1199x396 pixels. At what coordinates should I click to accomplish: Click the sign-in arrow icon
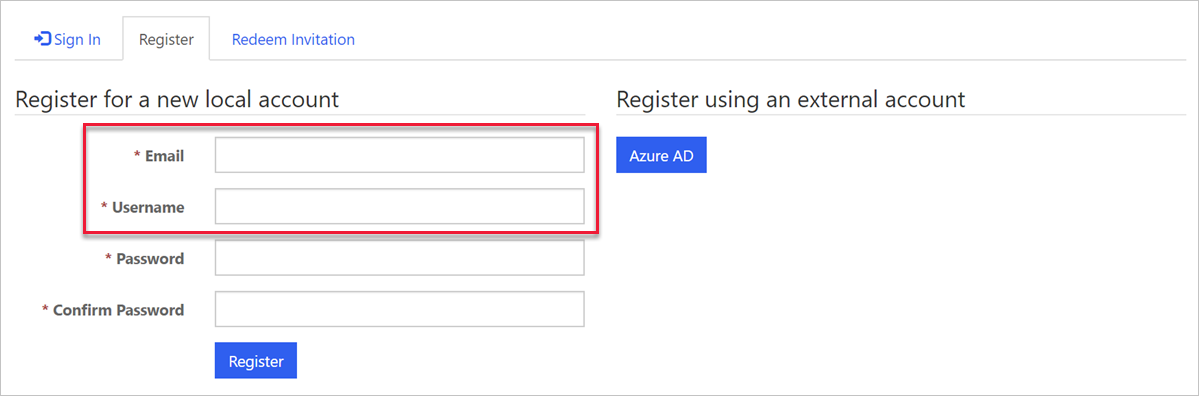(43, 38)
